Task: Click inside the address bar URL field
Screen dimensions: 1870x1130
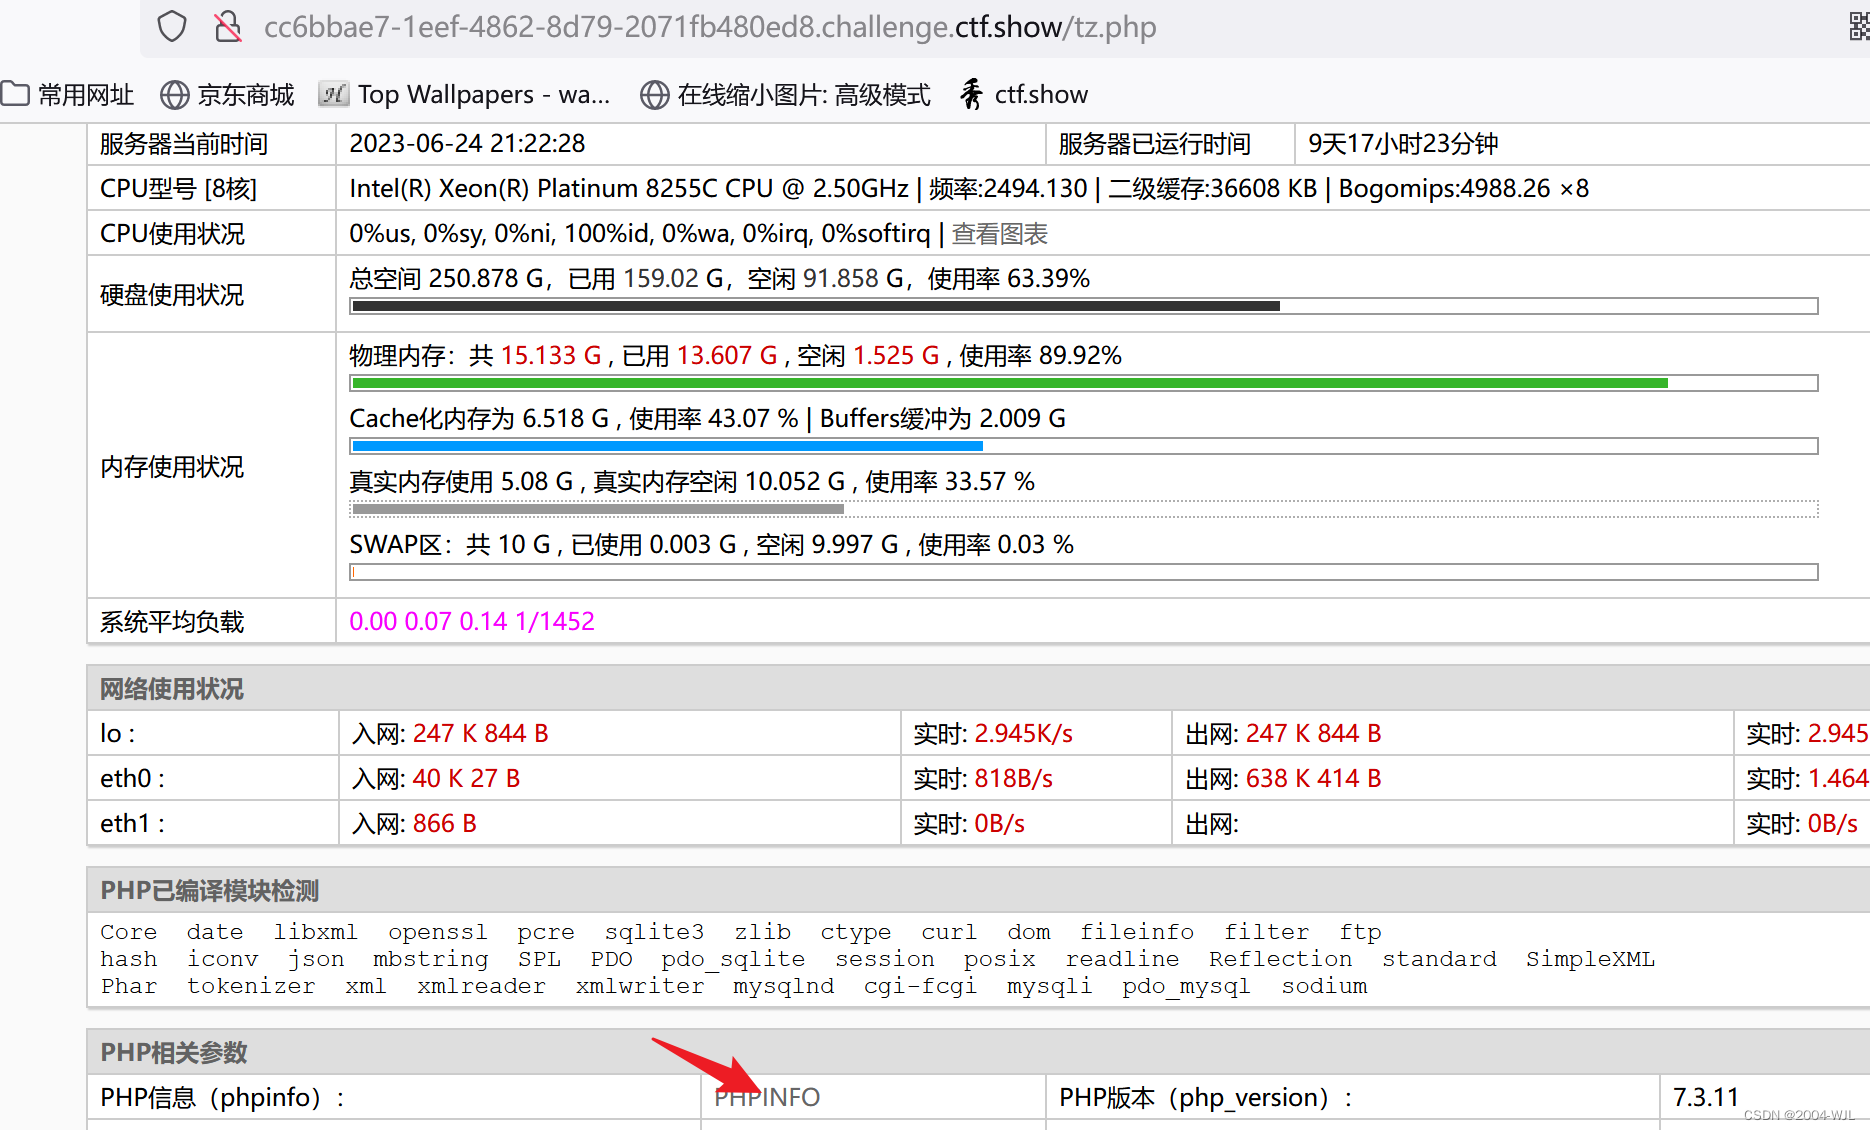Action: coord(709,26)
